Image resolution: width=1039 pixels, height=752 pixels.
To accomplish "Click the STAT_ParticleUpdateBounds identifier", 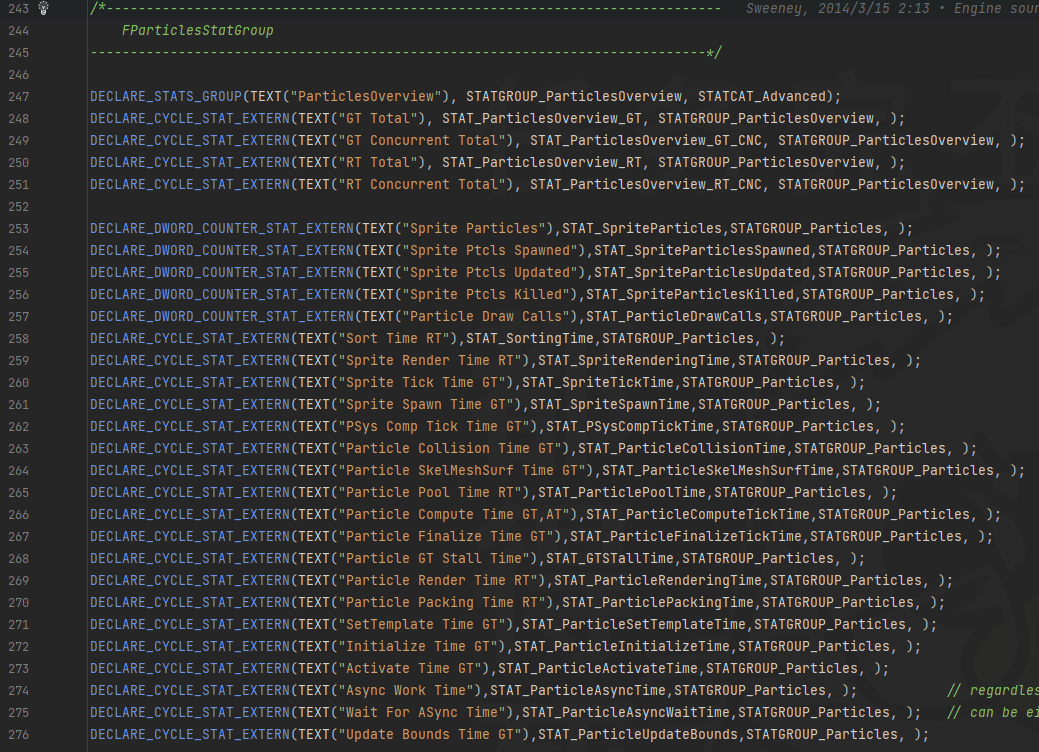I will pos(637,734).
